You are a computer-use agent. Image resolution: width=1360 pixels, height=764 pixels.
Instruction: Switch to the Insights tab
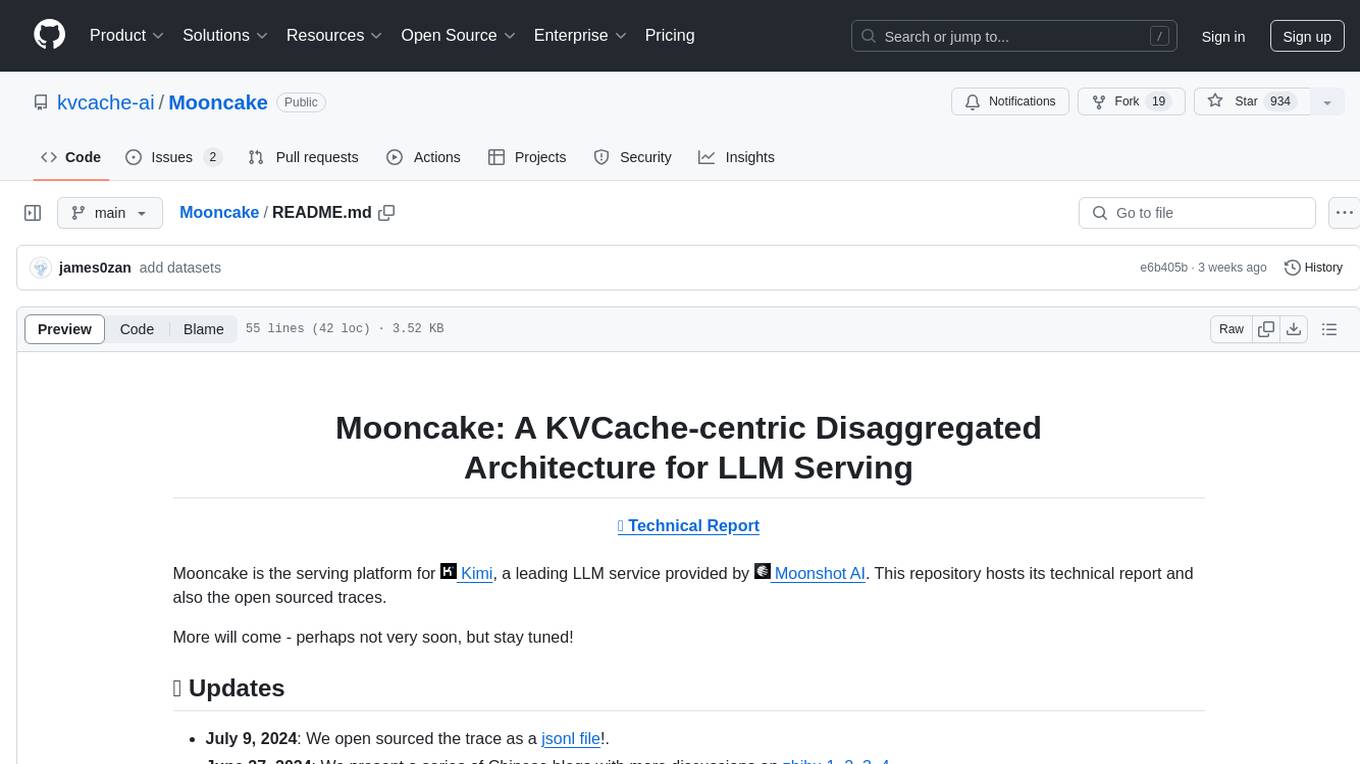(736, 157)
